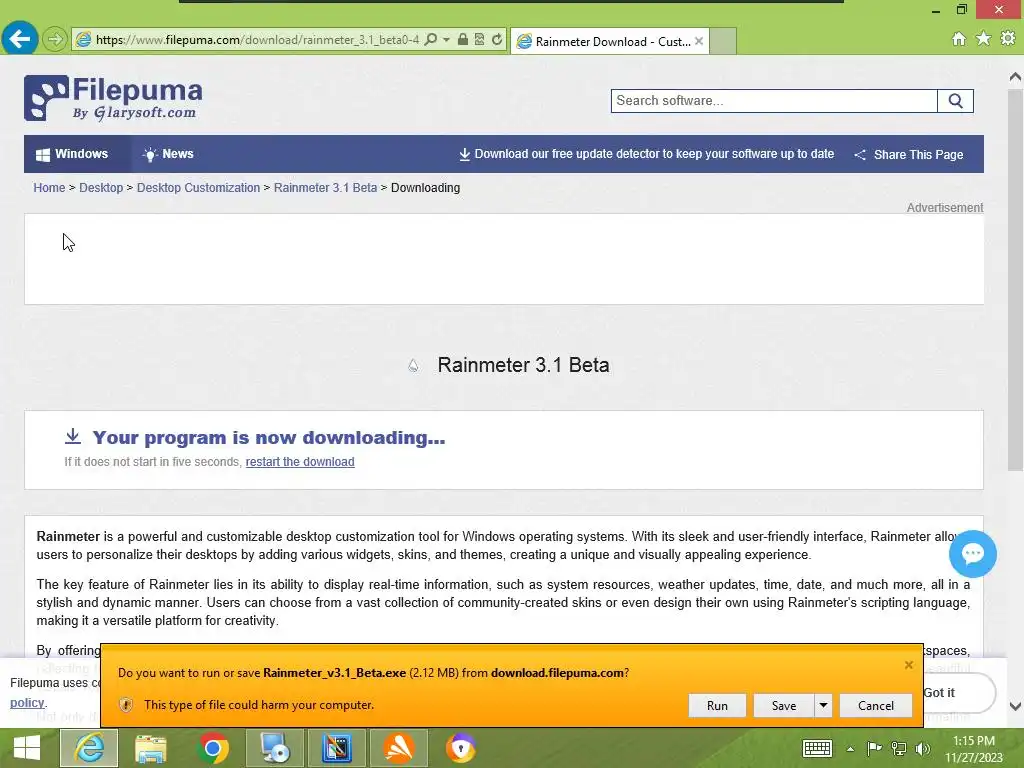
Task: Click the page scrollbar down arrow
Action: point(1015,706)
